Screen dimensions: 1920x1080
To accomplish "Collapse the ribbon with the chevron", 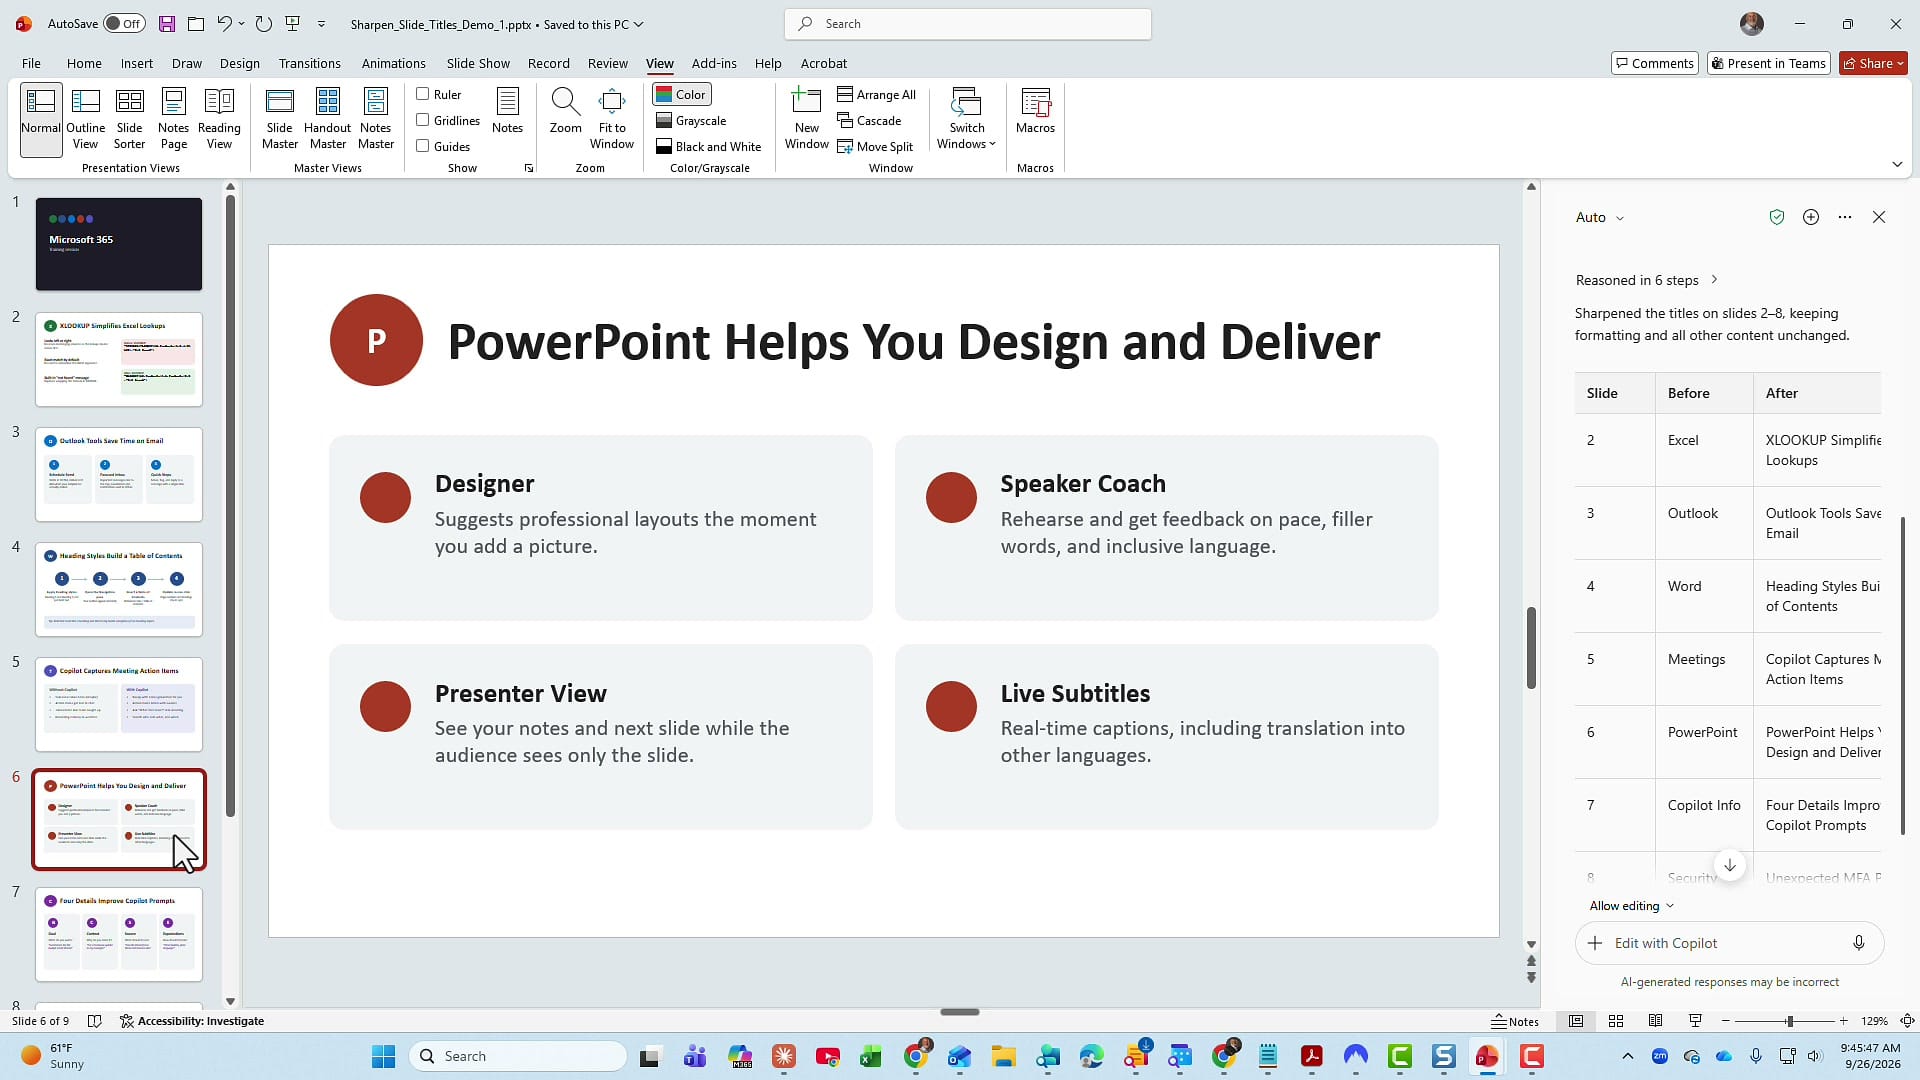I will pos(1897,164).
